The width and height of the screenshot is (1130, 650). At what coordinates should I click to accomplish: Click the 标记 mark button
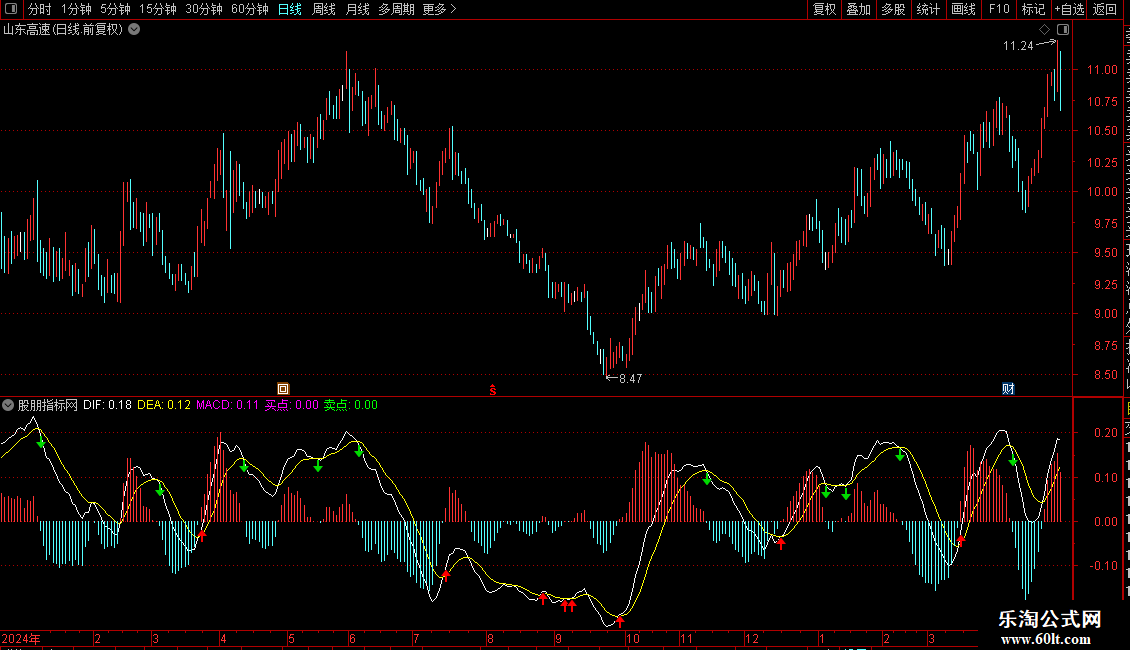[x=1033, y=9]
